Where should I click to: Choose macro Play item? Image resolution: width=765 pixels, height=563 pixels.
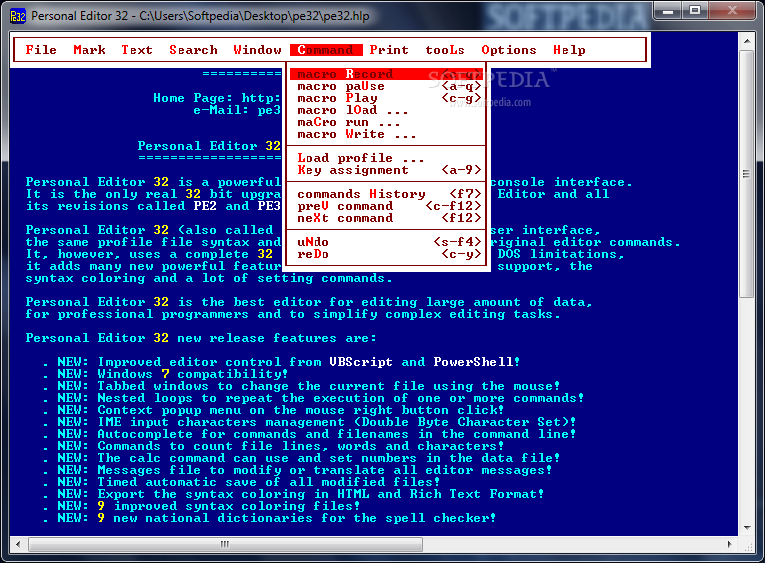pyautogui.click(x=386, y=98)
